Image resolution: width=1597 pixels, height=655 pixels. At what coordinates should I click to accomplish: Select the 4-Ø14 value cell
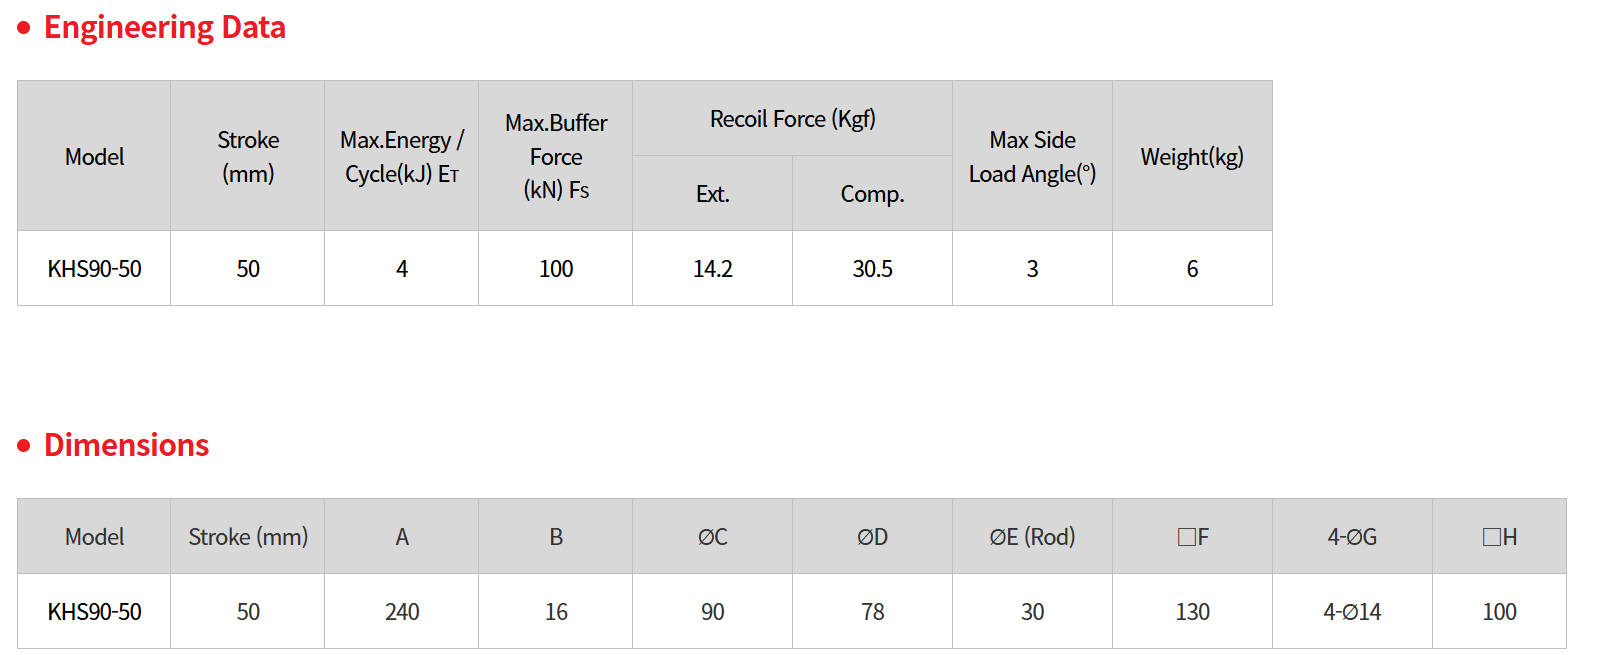click(1352, 611)
